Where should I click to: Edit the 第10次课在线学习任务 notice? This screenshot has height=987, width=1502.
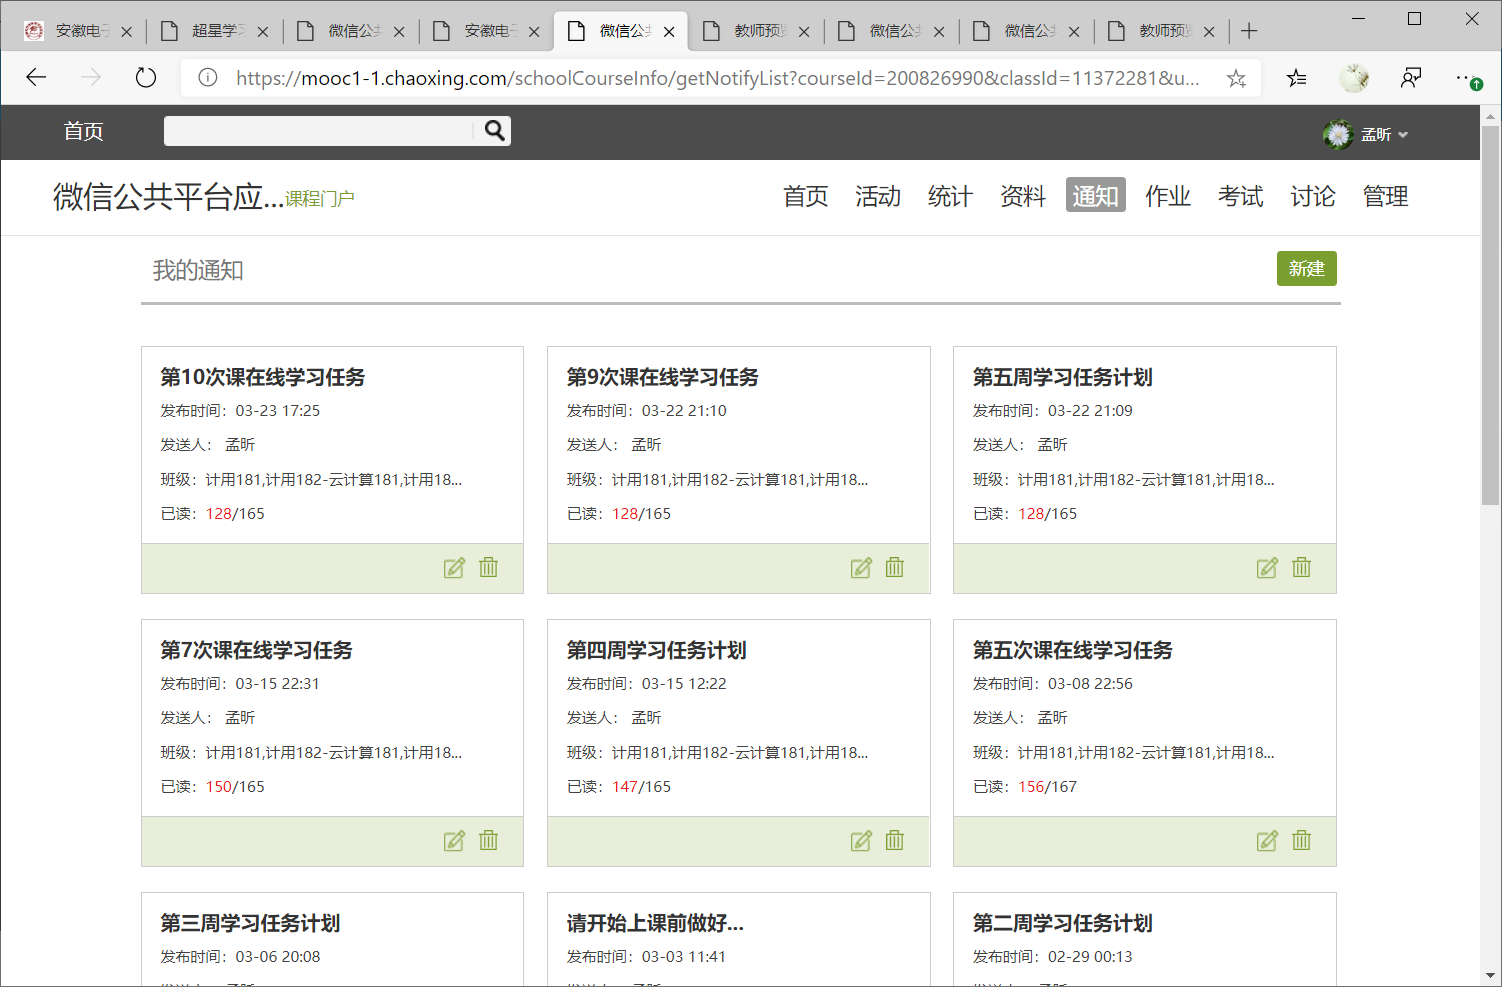pyautogui.click(x=454, y=568)
